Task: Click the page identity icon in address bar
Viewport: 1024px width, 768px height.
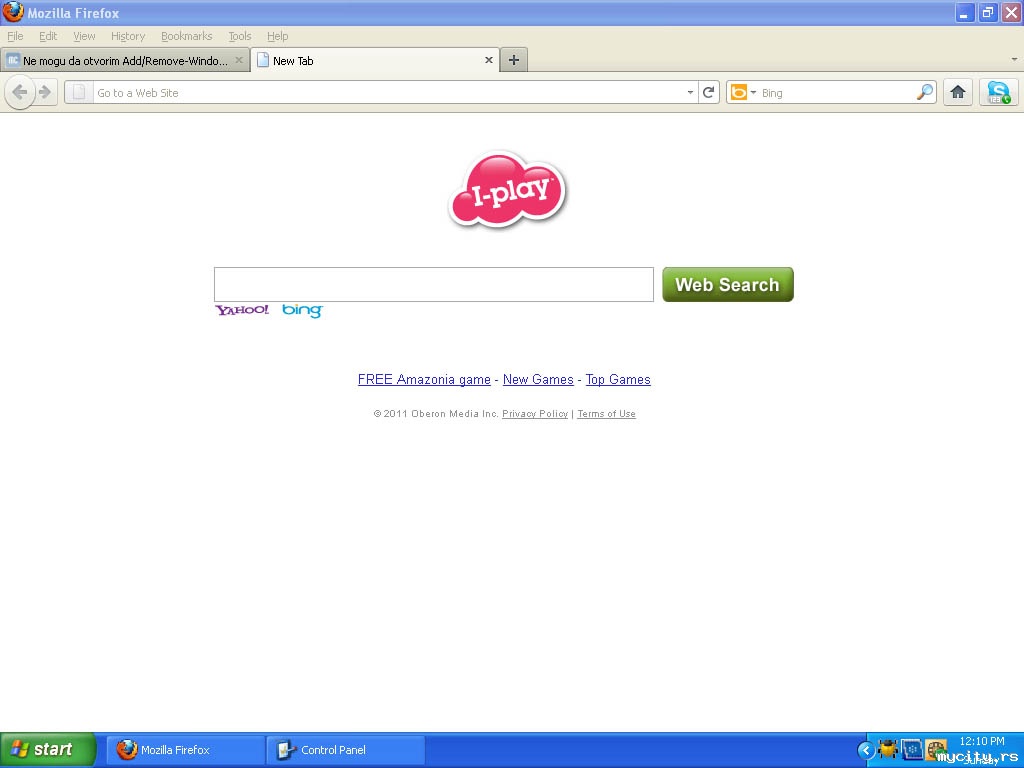Action: (x=79, y=93)
